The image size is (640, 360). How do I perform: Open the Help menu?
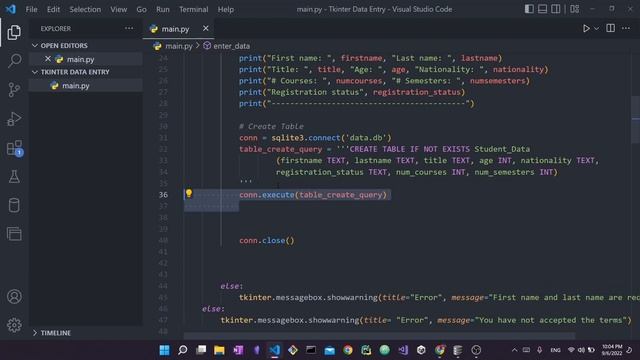[x=225, y=9]
